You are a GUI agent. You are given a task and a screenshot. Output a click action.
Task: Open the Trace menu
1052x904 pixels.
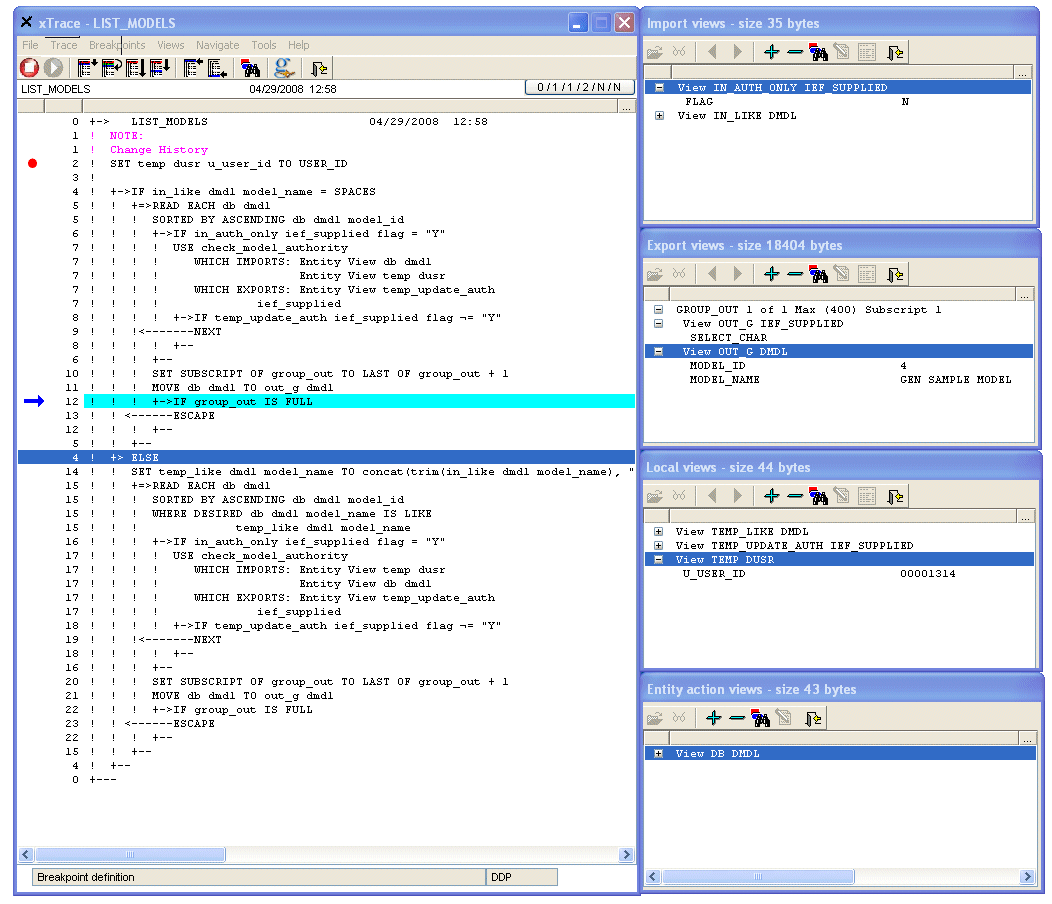tap(63, 45)
